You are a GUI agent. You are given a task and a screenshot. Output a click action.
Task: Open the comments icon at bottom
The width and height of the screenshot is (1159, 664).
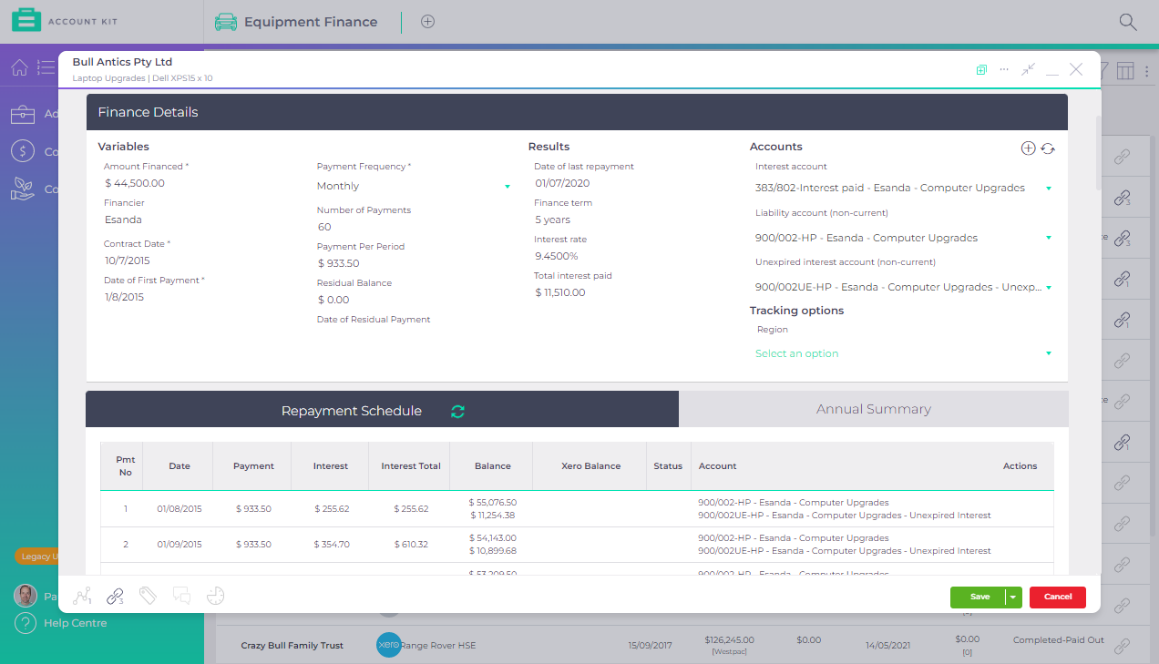[182, 596]
